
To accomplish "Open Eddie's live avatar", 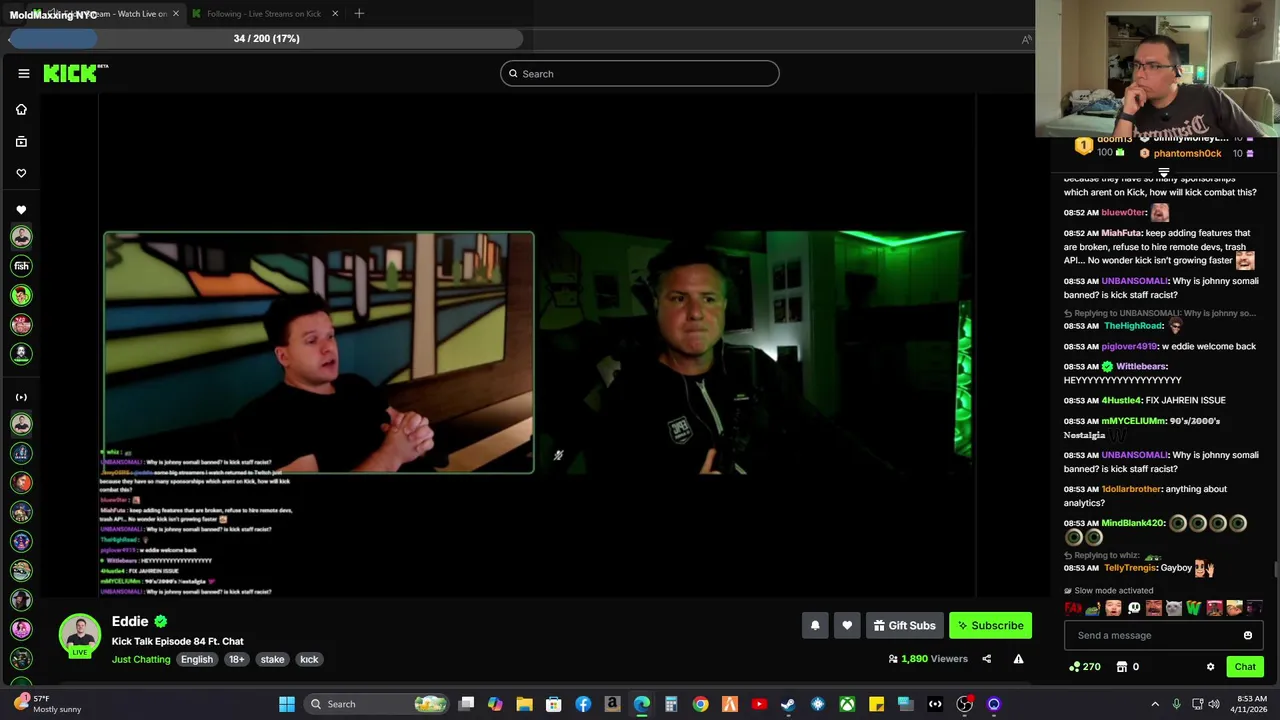I will 79,635.
